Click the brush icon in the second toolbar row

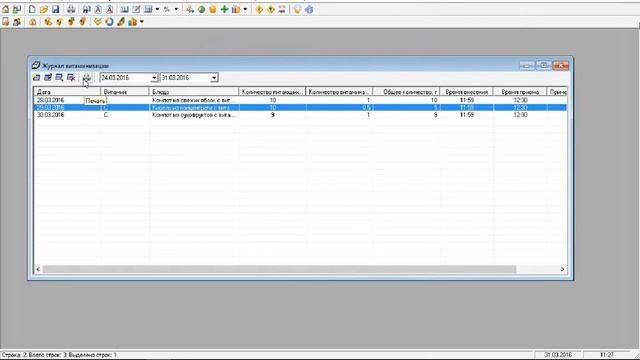pyautogui.click(x=121, y=22)
